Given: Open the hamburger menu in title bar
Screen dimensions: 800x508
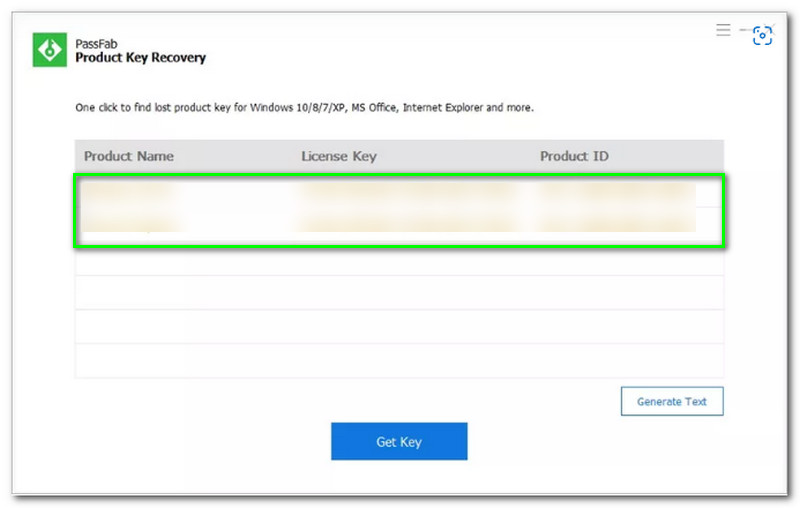Looking at the screenshot, I should pyautogui.click(x=723, y=31).
